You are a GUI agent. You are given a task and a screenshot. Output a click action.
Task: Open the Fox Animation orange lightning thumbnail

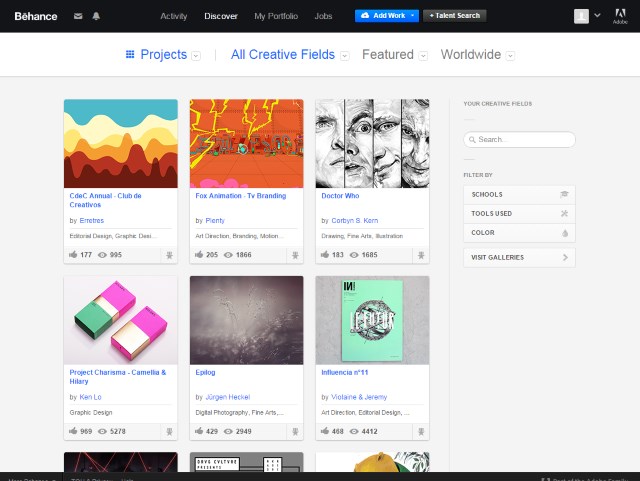click(247, 143)
